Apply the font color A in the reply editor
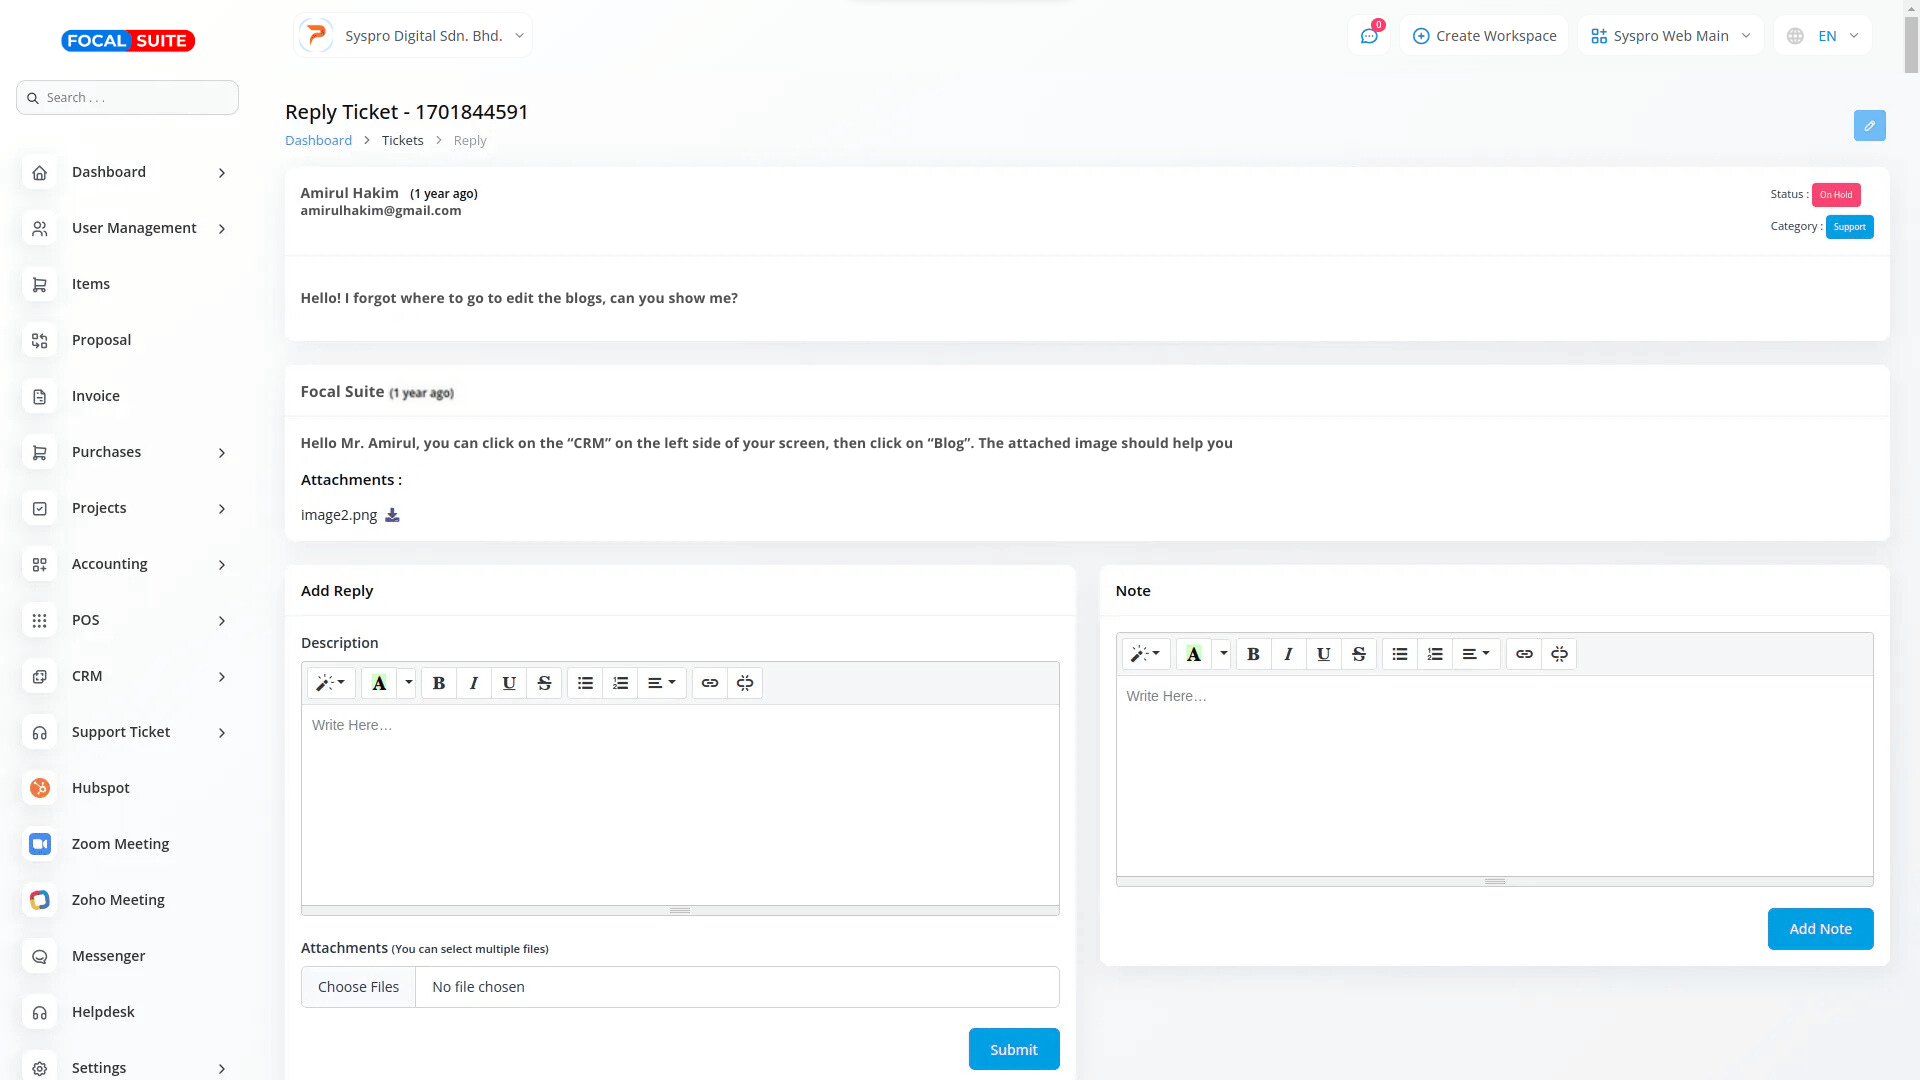Viewport: 1920px width, 1080px height. pyautogui.click(x=379, y=683)
